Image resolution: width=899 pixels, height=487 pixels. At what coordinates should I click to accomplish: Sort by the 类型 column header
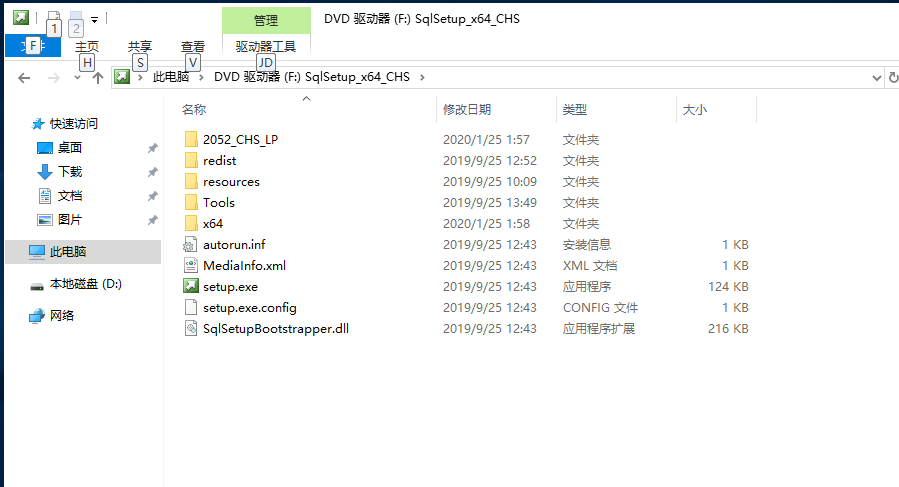coord(574,110)
